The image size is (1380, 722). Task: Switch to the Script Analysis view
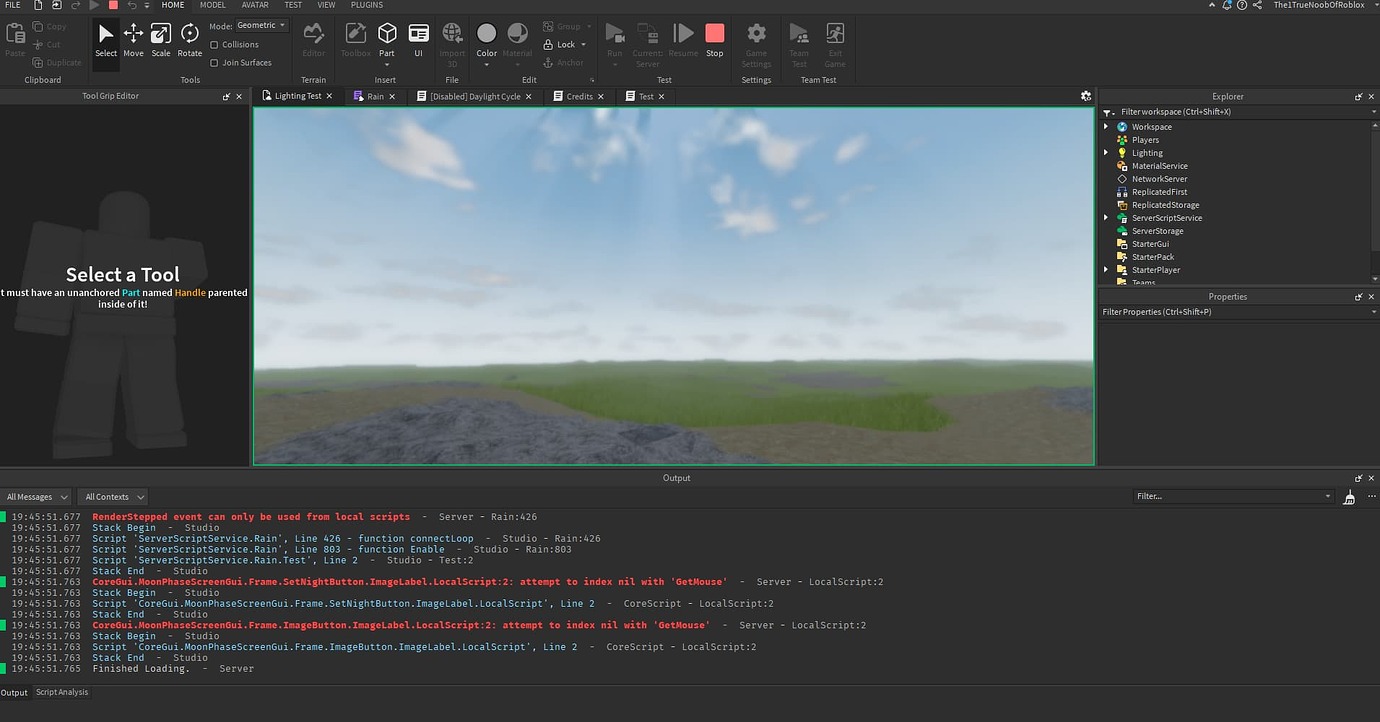click(61, 691)
